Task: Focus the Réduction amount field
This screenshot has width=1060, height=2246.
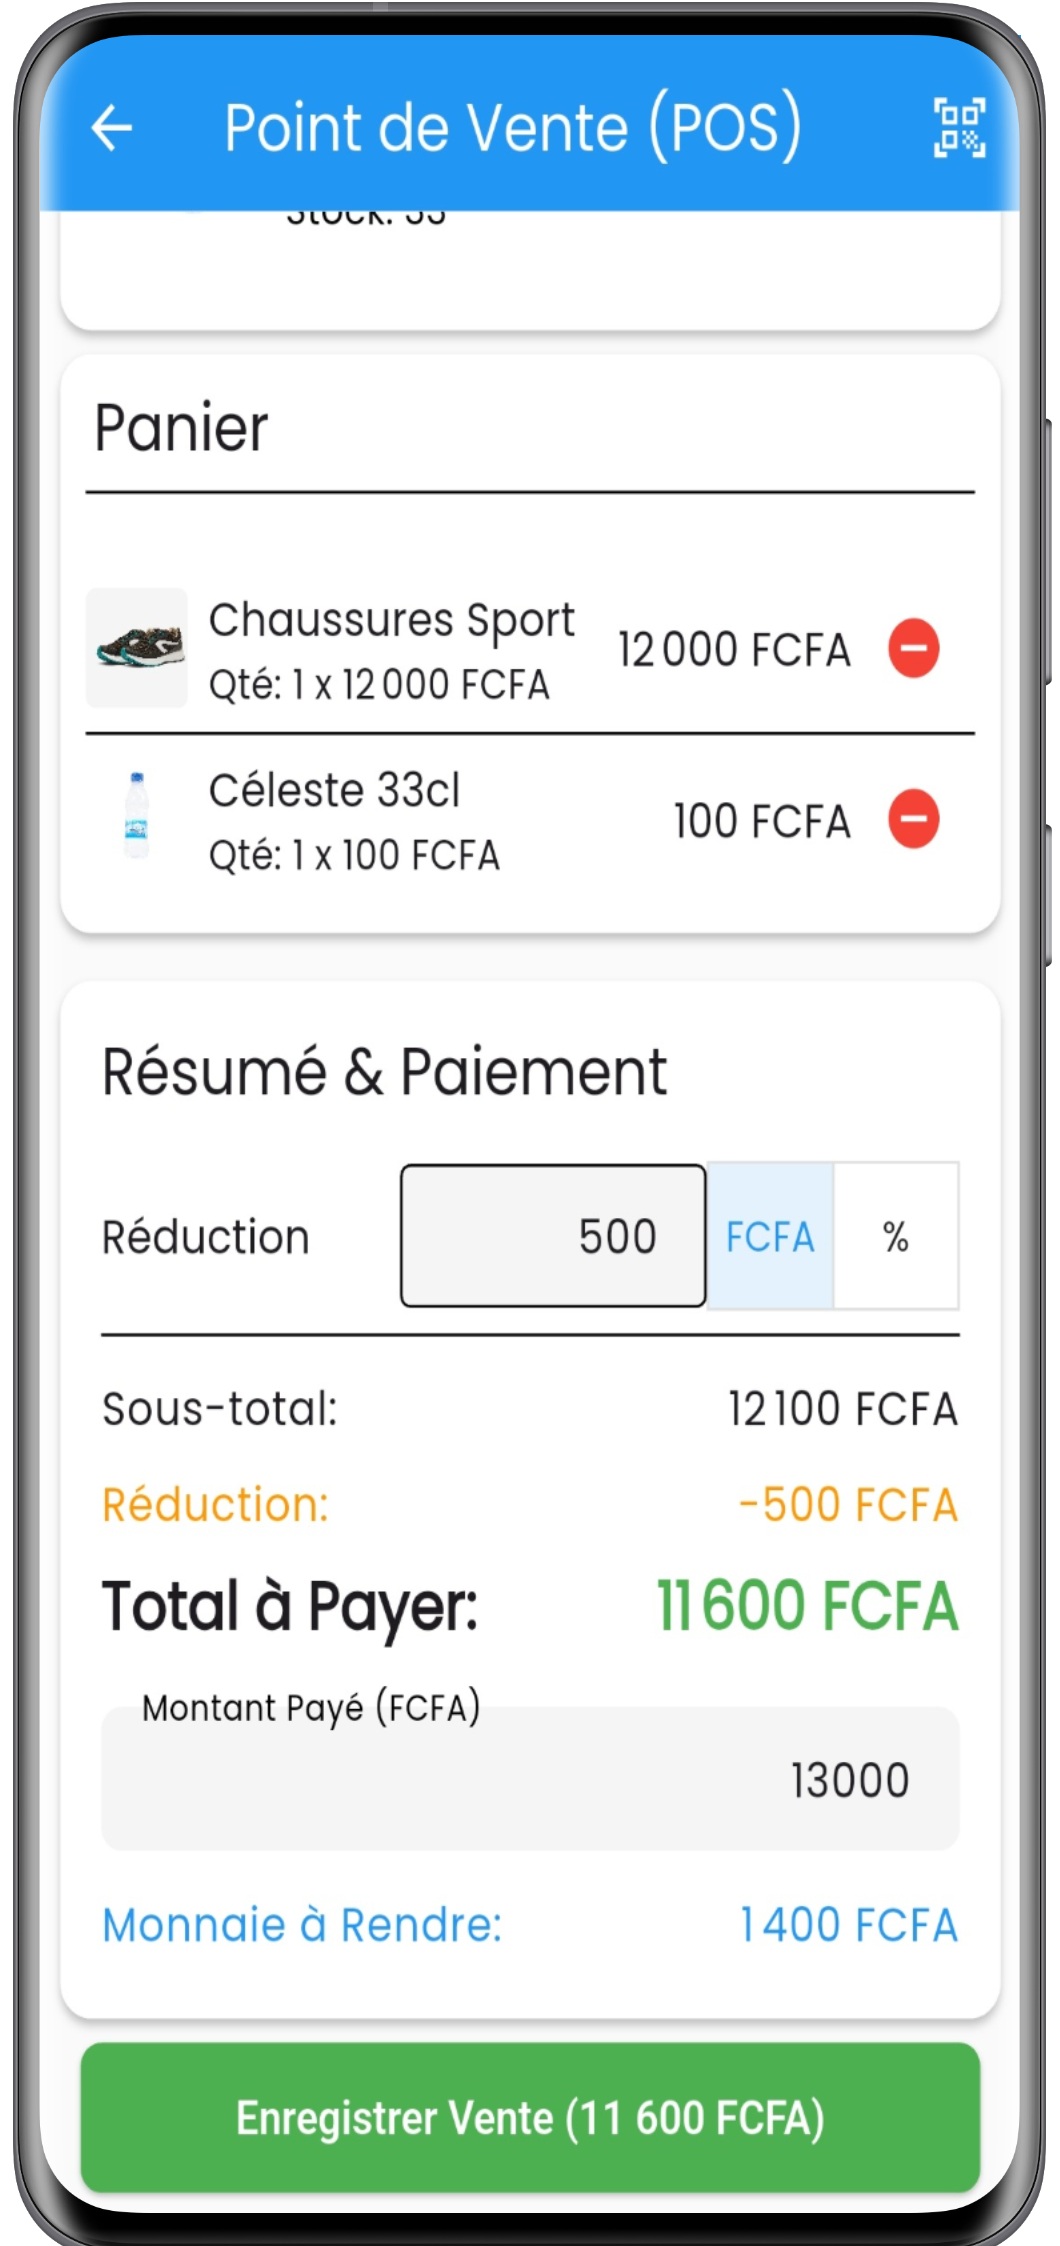Action: [553, 1236]
